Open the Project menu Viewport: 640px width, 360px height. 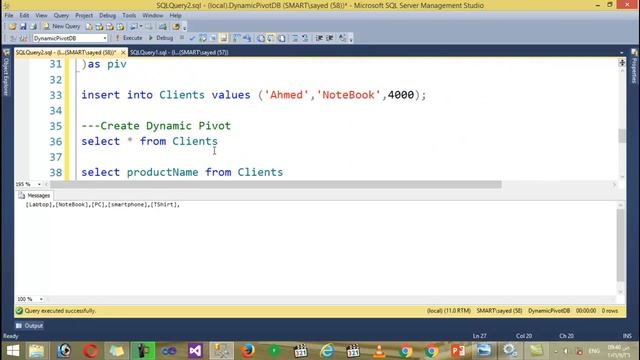tap(84, 16)
